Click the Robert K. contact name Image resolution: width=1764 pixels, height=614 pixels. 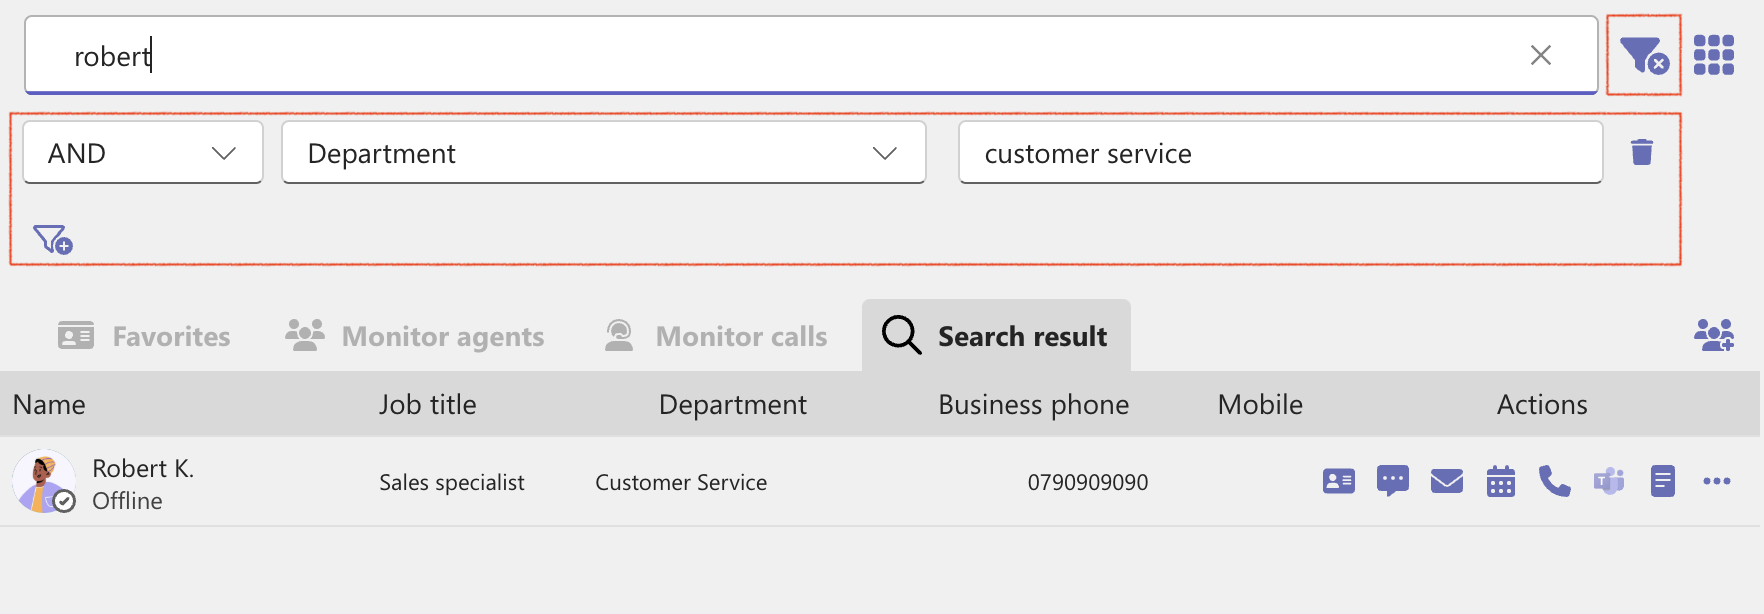point(143,468)
